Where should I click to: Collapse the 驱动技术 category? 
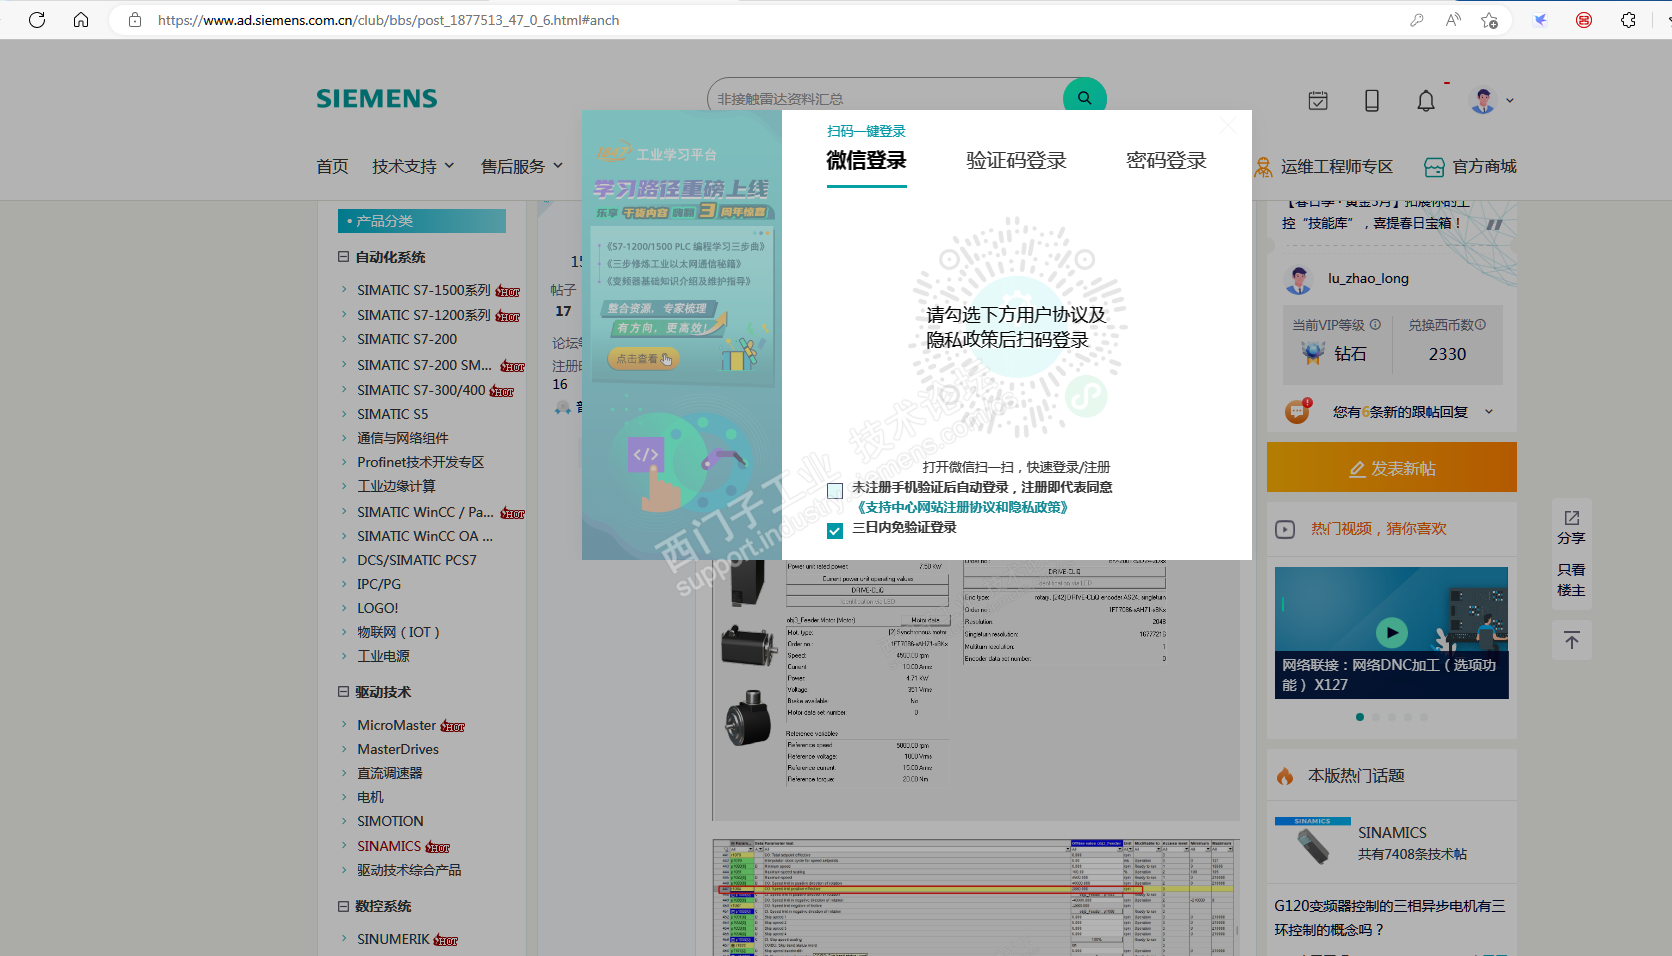343,692
